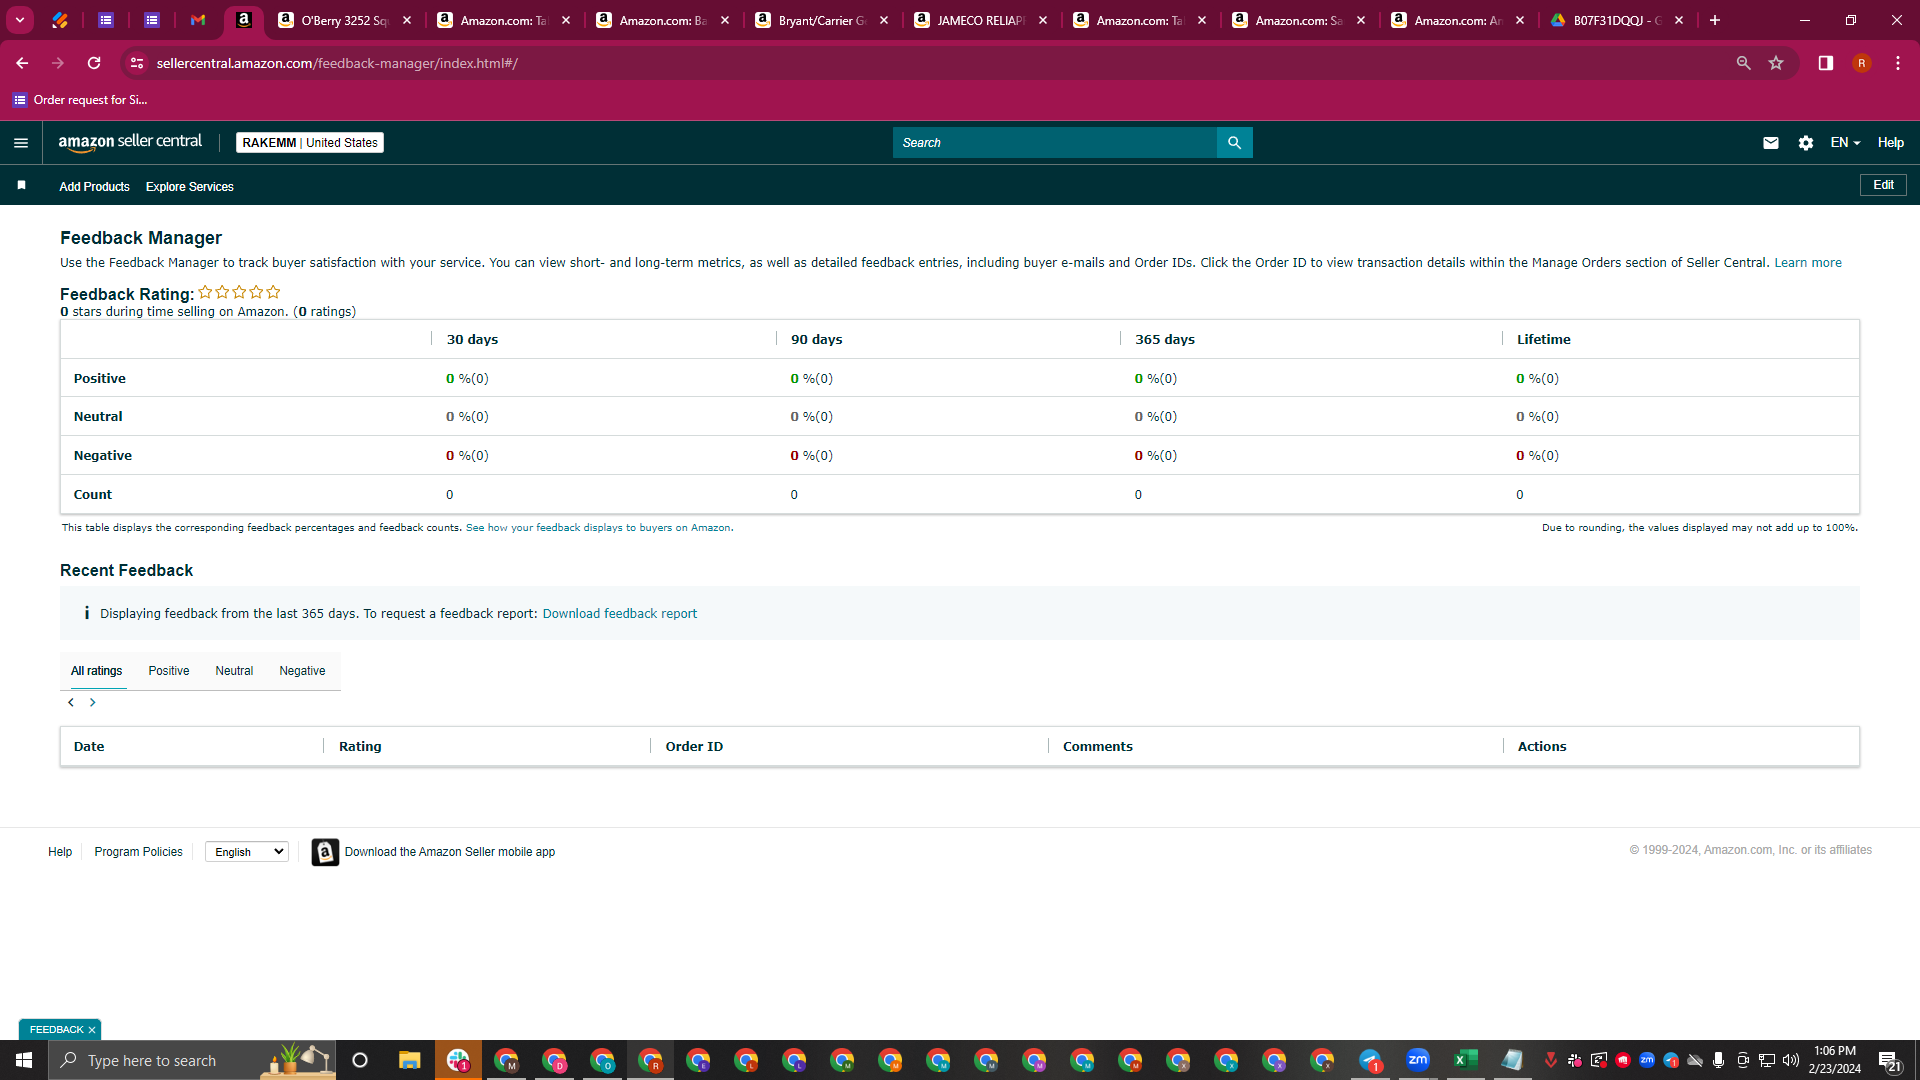Viewport: 1920px width, 1080px height.
Task: Click the Amazon Seller app icon
Action: pyautogui.click(x=325, y=852)
